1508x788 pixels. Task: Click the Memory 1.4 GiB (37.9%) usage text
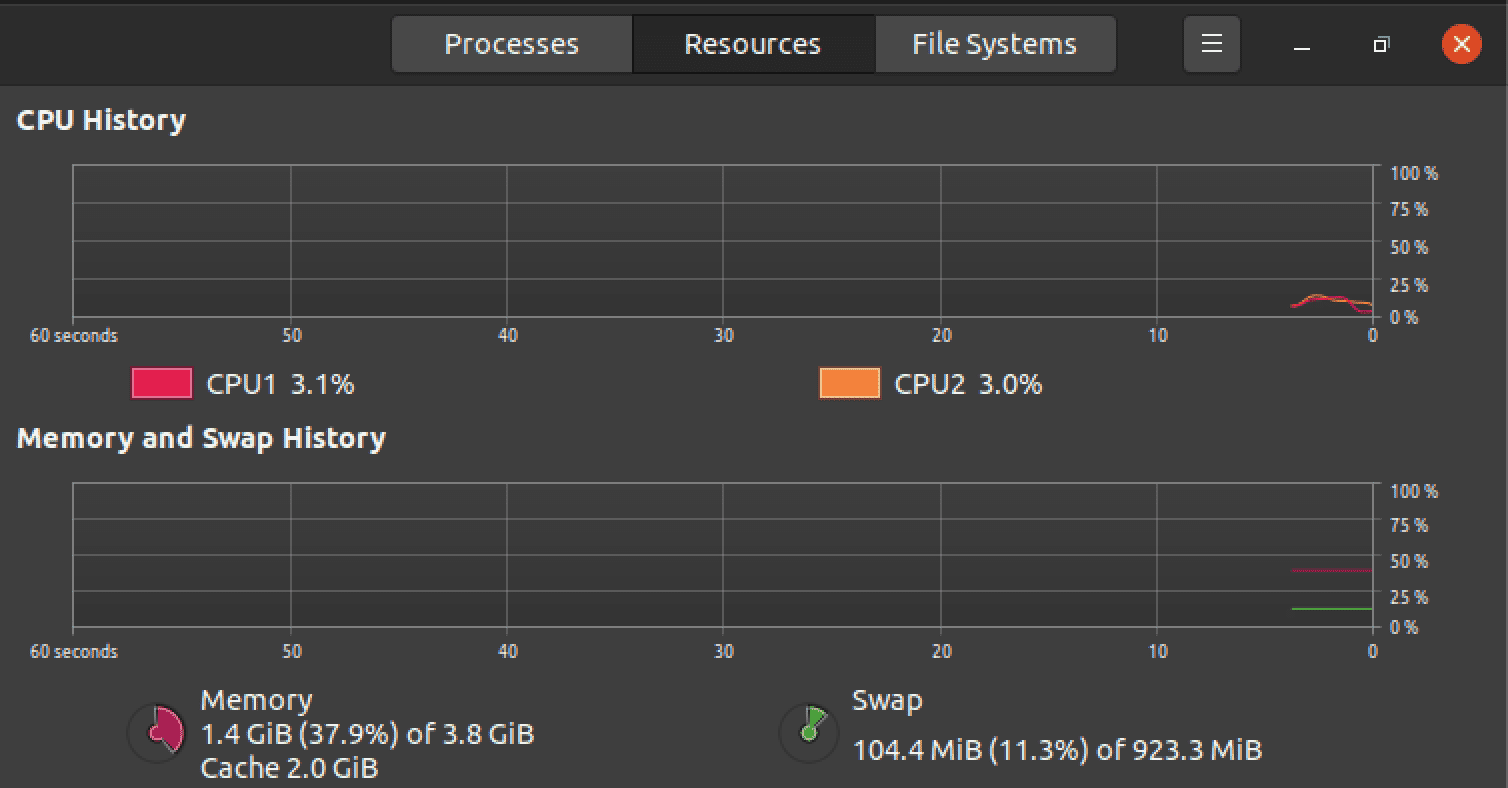[368, 734]
